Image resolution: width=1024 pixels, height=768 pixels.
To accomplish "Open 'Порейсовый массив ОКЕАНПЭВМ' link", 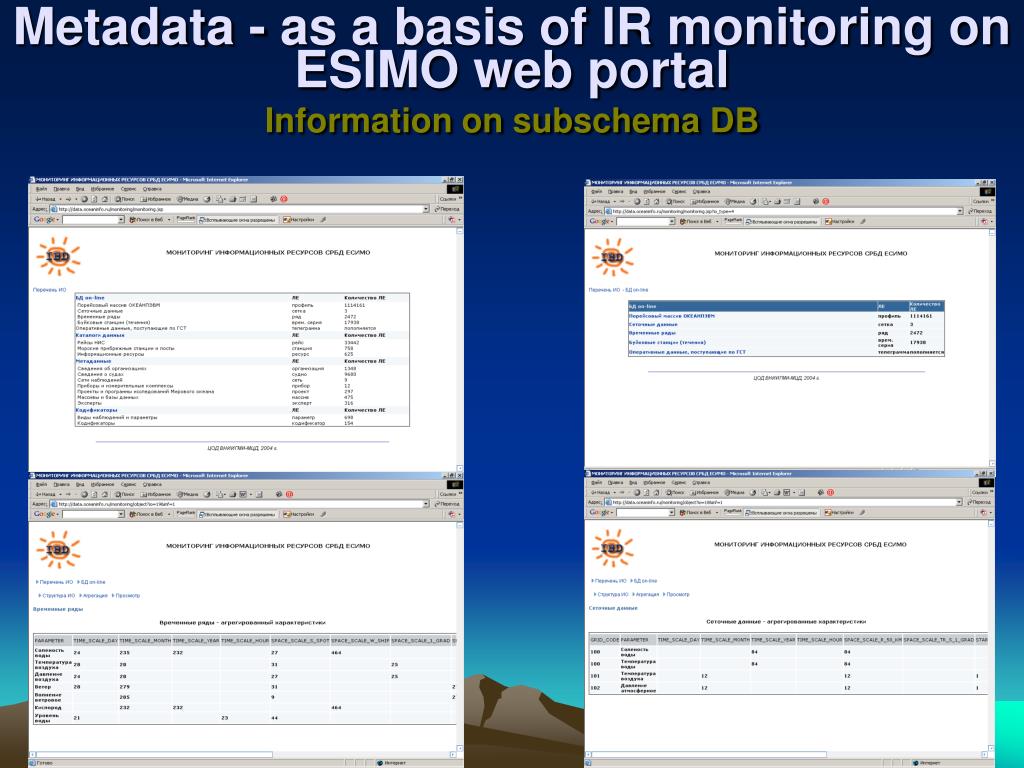I will [x=671, y=316].
